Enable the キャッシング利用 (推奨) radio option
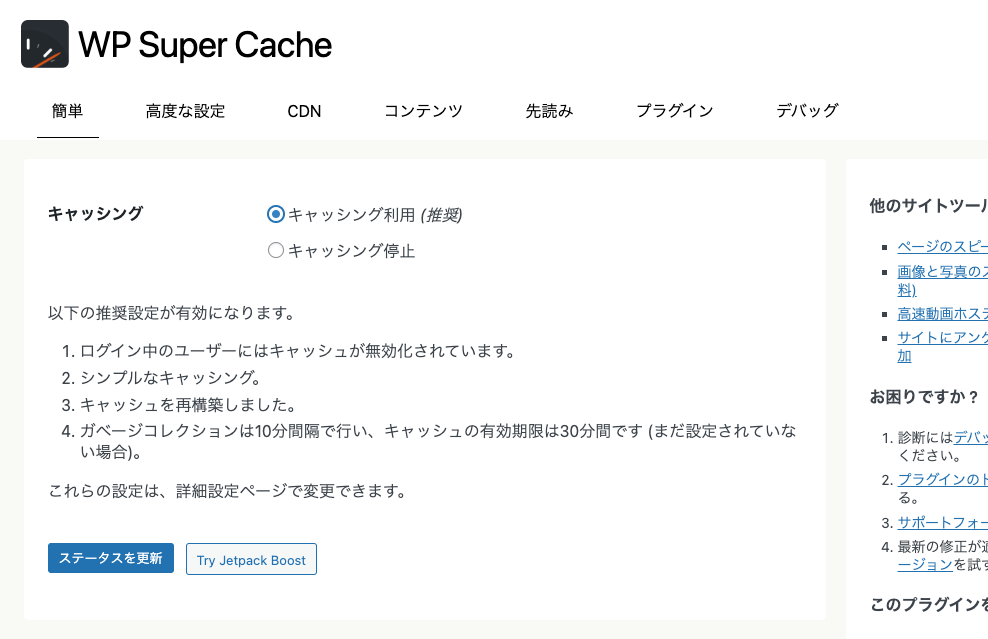The width and height of the screenshot is (988, 639). [276, 214]
